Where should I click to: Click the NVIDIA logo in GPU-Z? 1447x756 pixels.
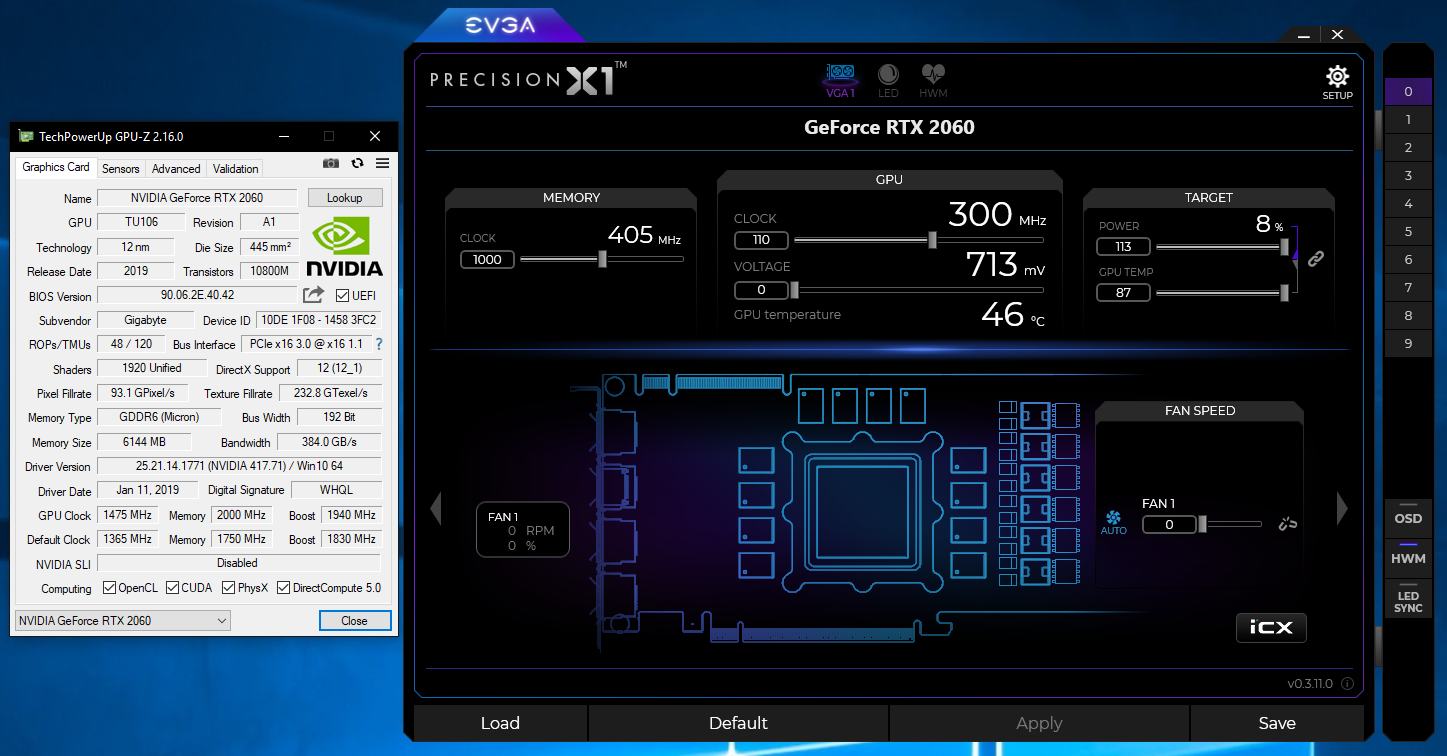pos(344,246)
